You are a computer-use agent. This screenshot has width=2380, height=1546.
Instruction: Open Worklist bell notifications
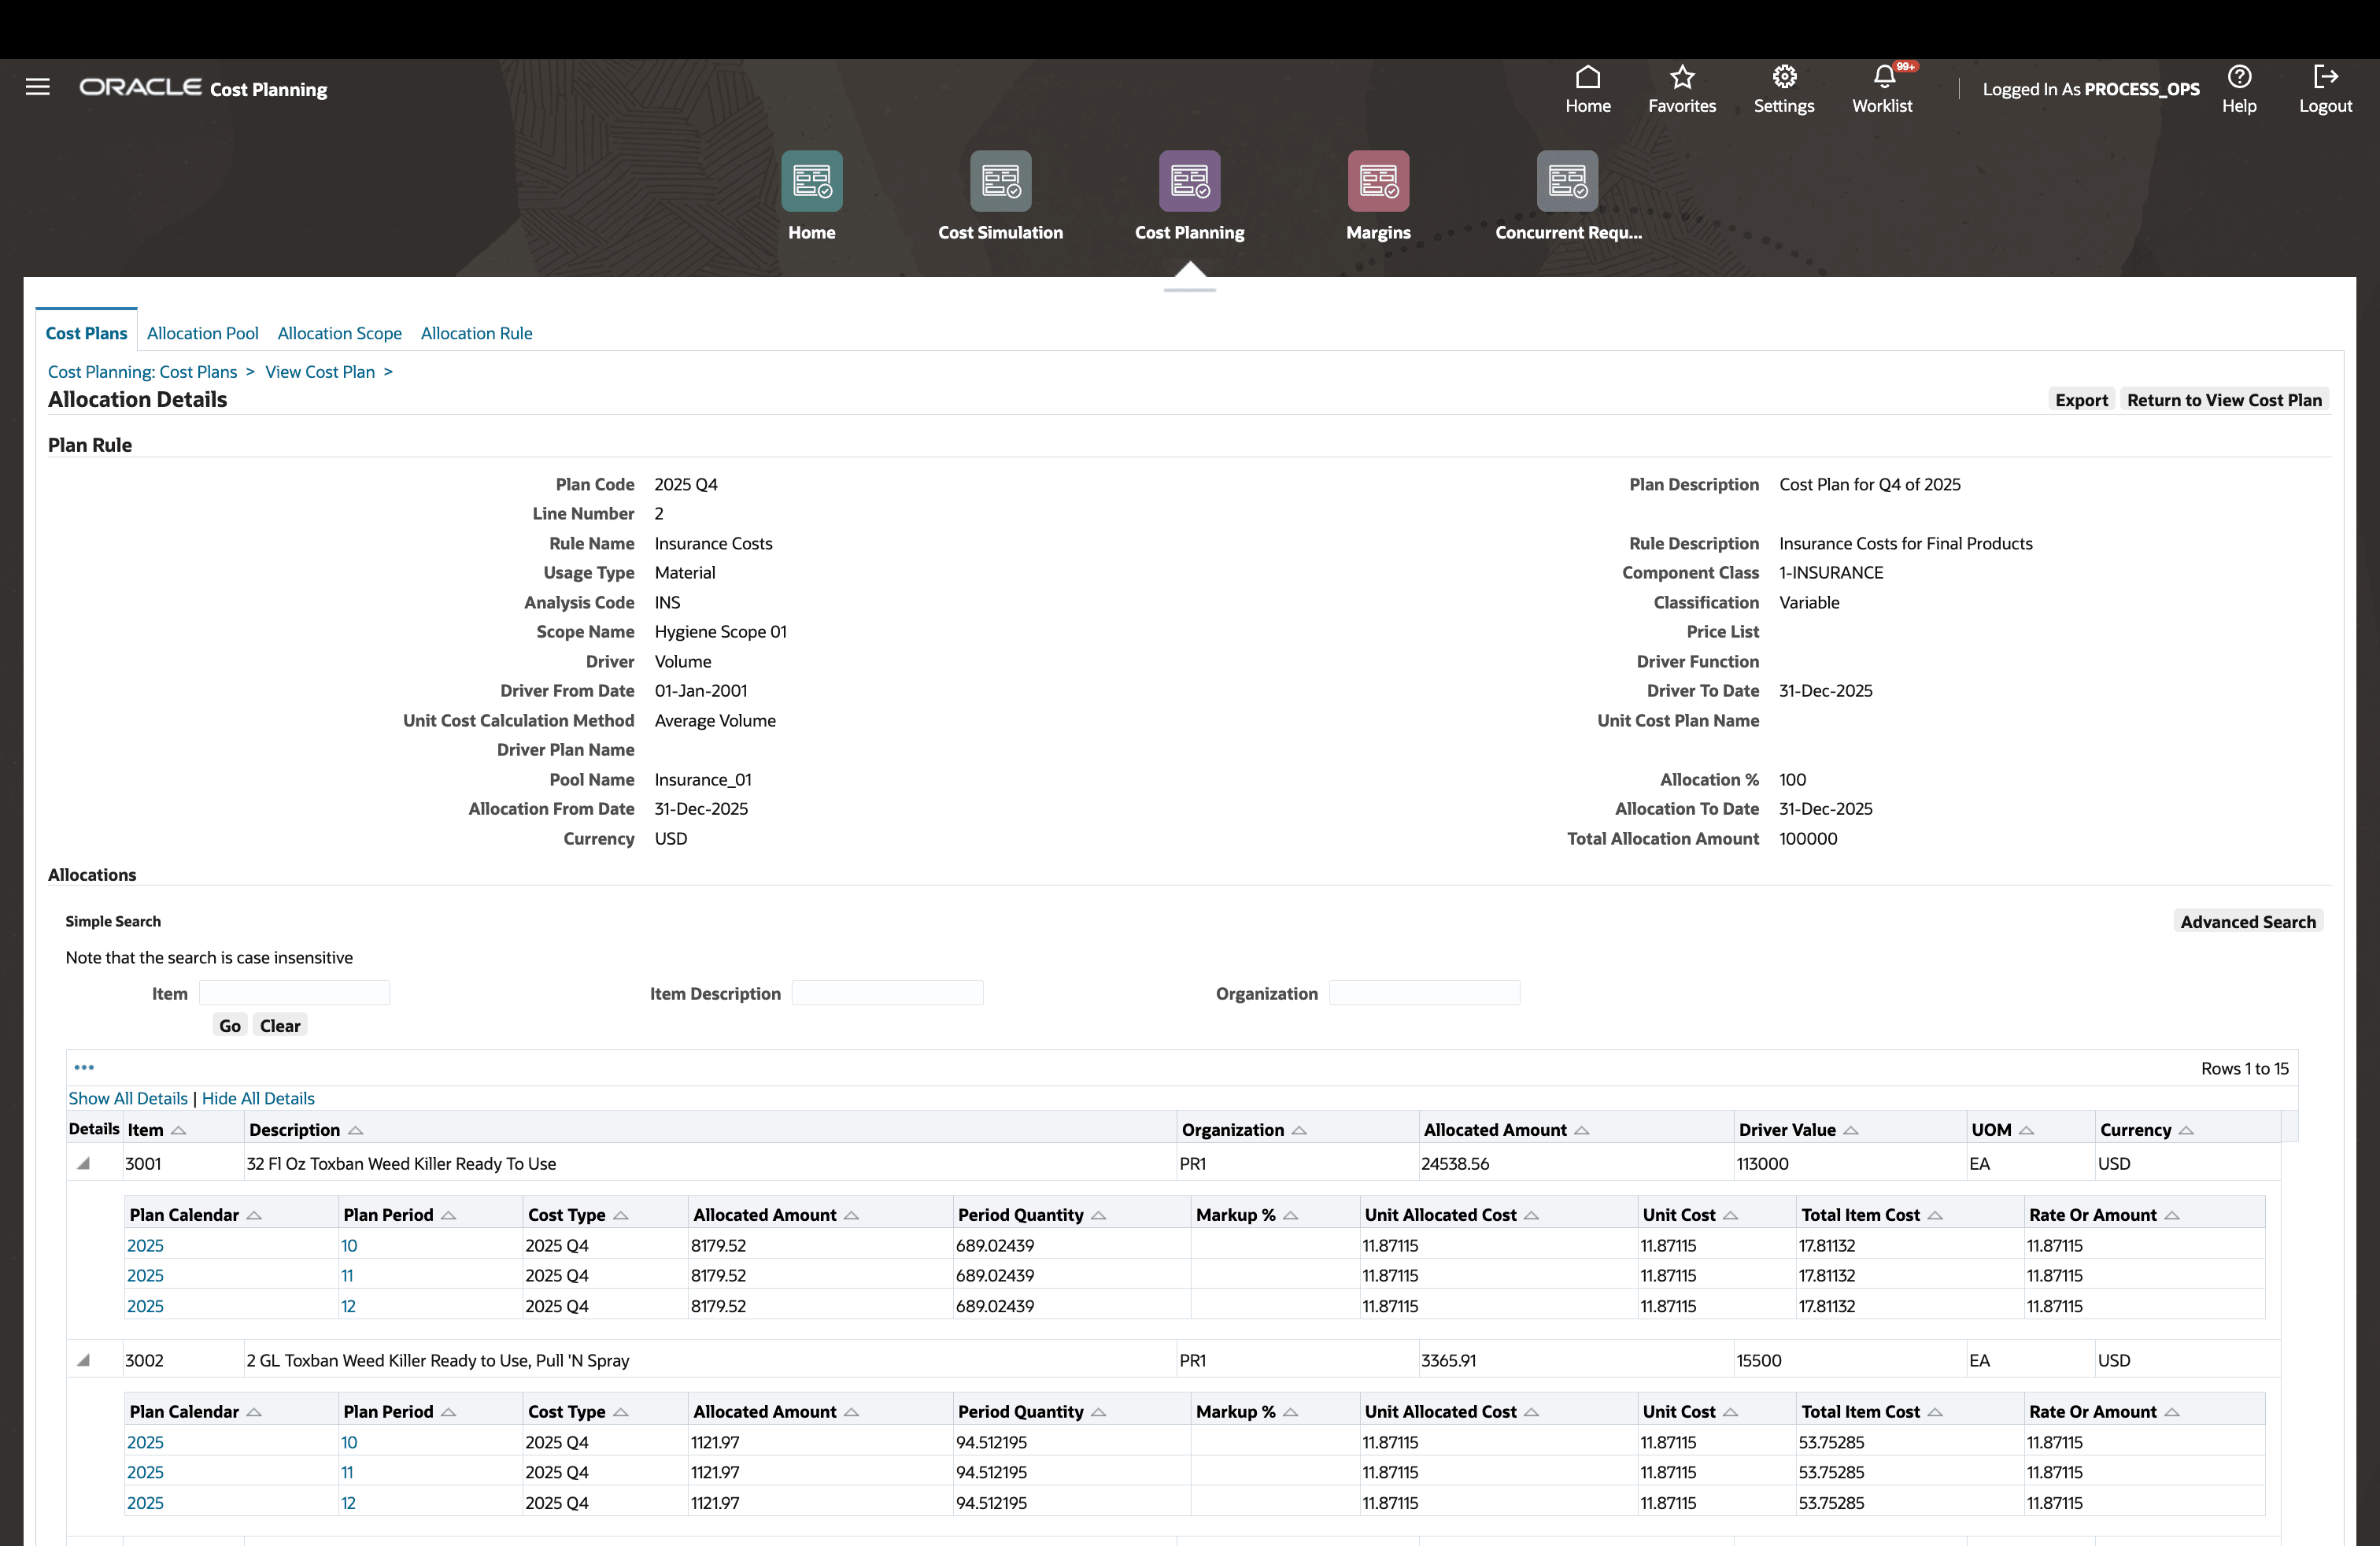coord(1883,78)
